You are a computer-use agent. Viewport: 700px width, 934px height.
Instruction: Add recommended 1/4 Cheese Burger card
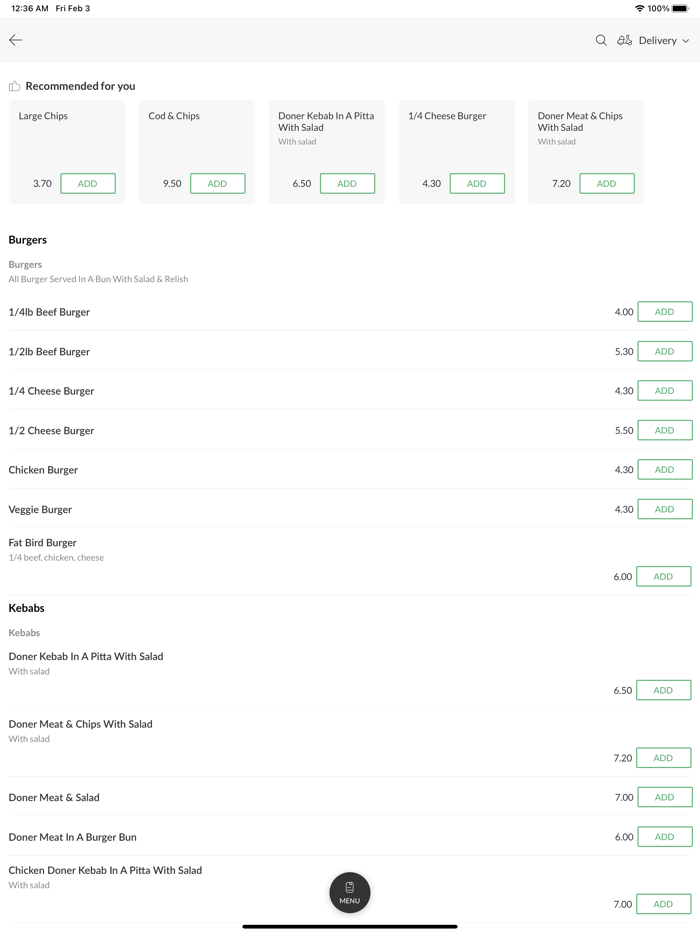click(x=477, y=183)
